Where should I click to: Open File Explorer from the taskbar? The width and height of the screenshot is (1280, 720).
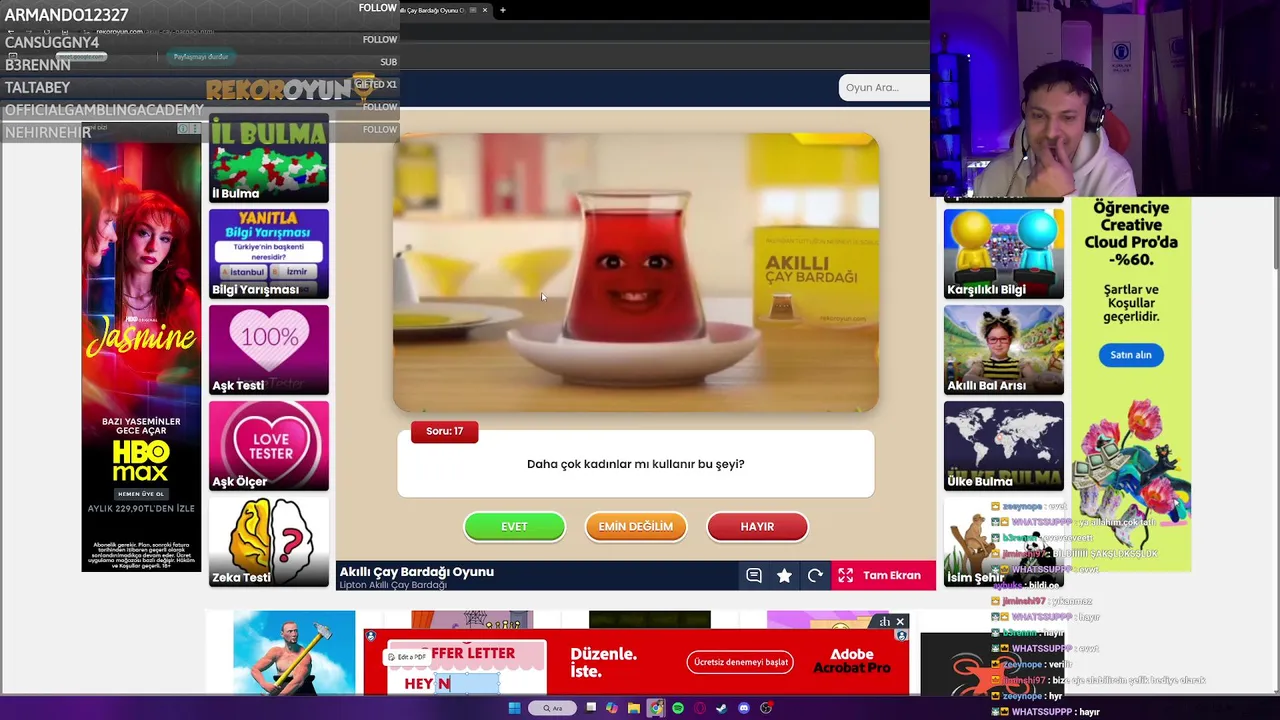point(634,708)
